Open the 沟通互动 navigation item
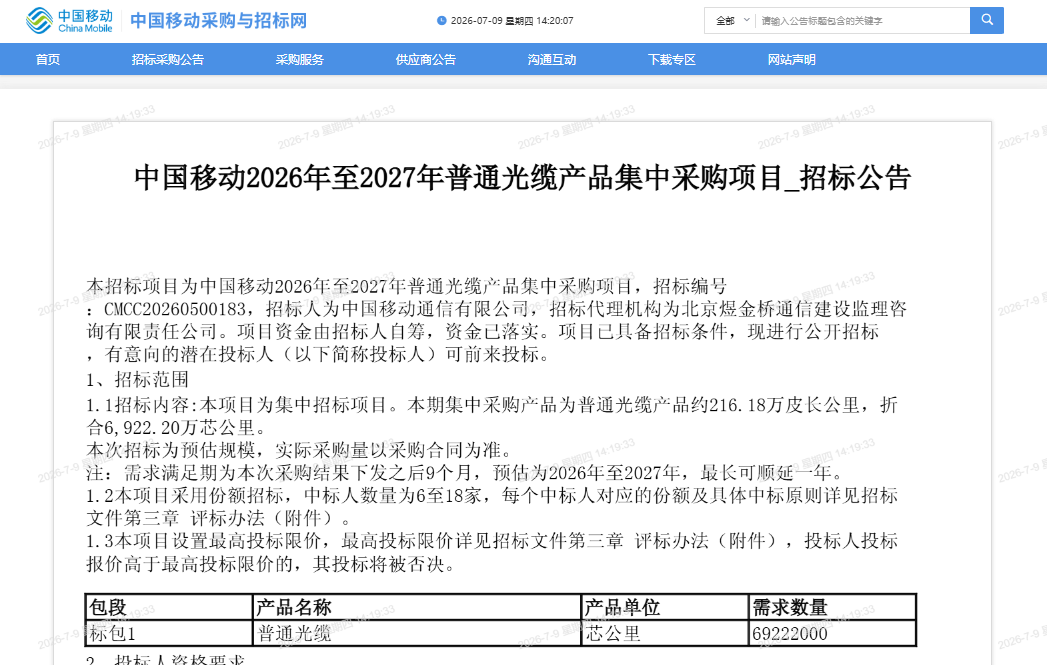 (552, 59)
